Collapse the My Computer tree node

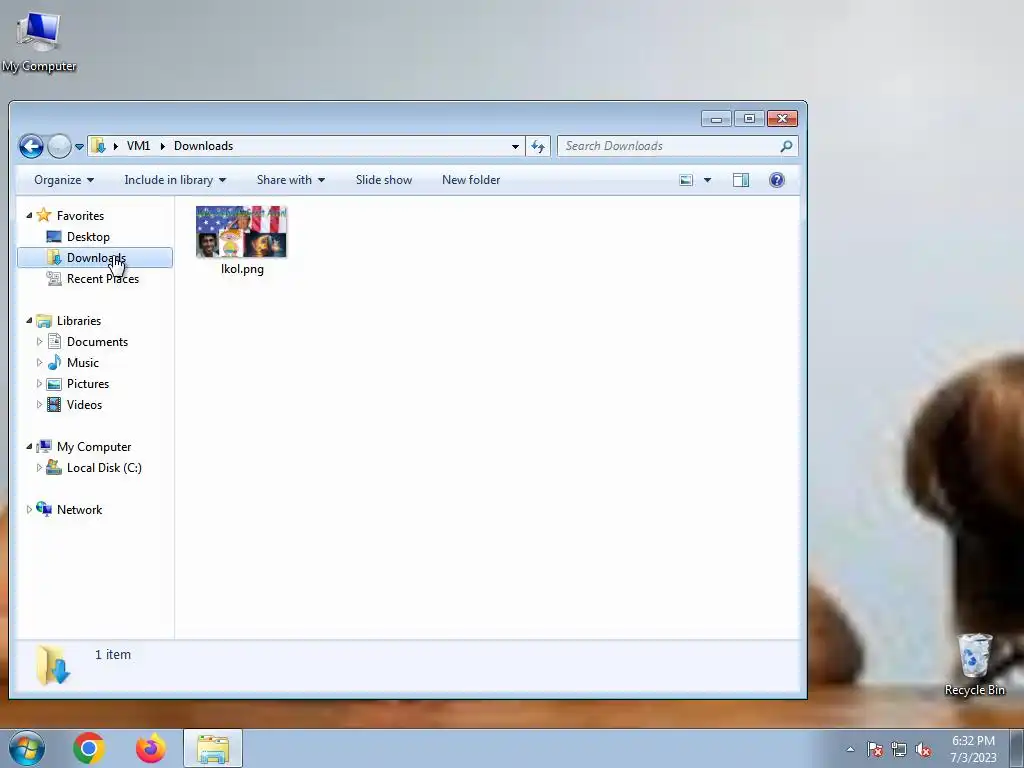pos(29,446)
